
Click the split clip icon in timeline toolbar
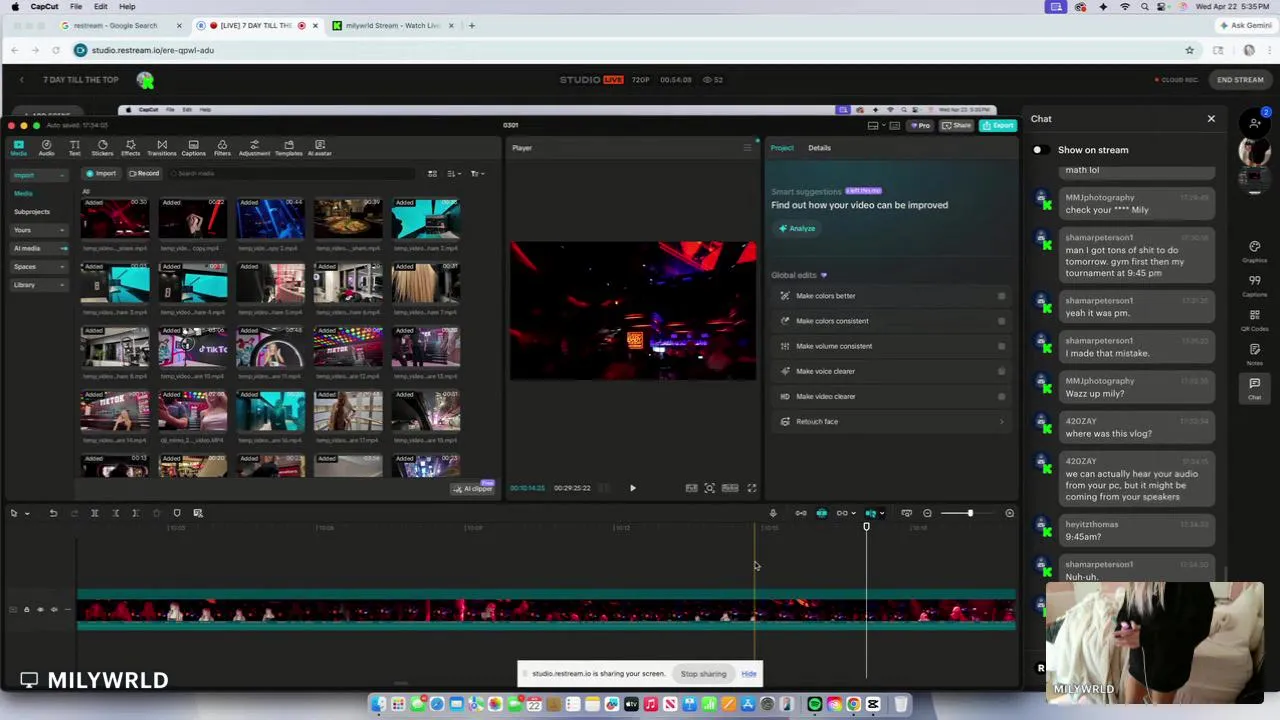(94, 513)
